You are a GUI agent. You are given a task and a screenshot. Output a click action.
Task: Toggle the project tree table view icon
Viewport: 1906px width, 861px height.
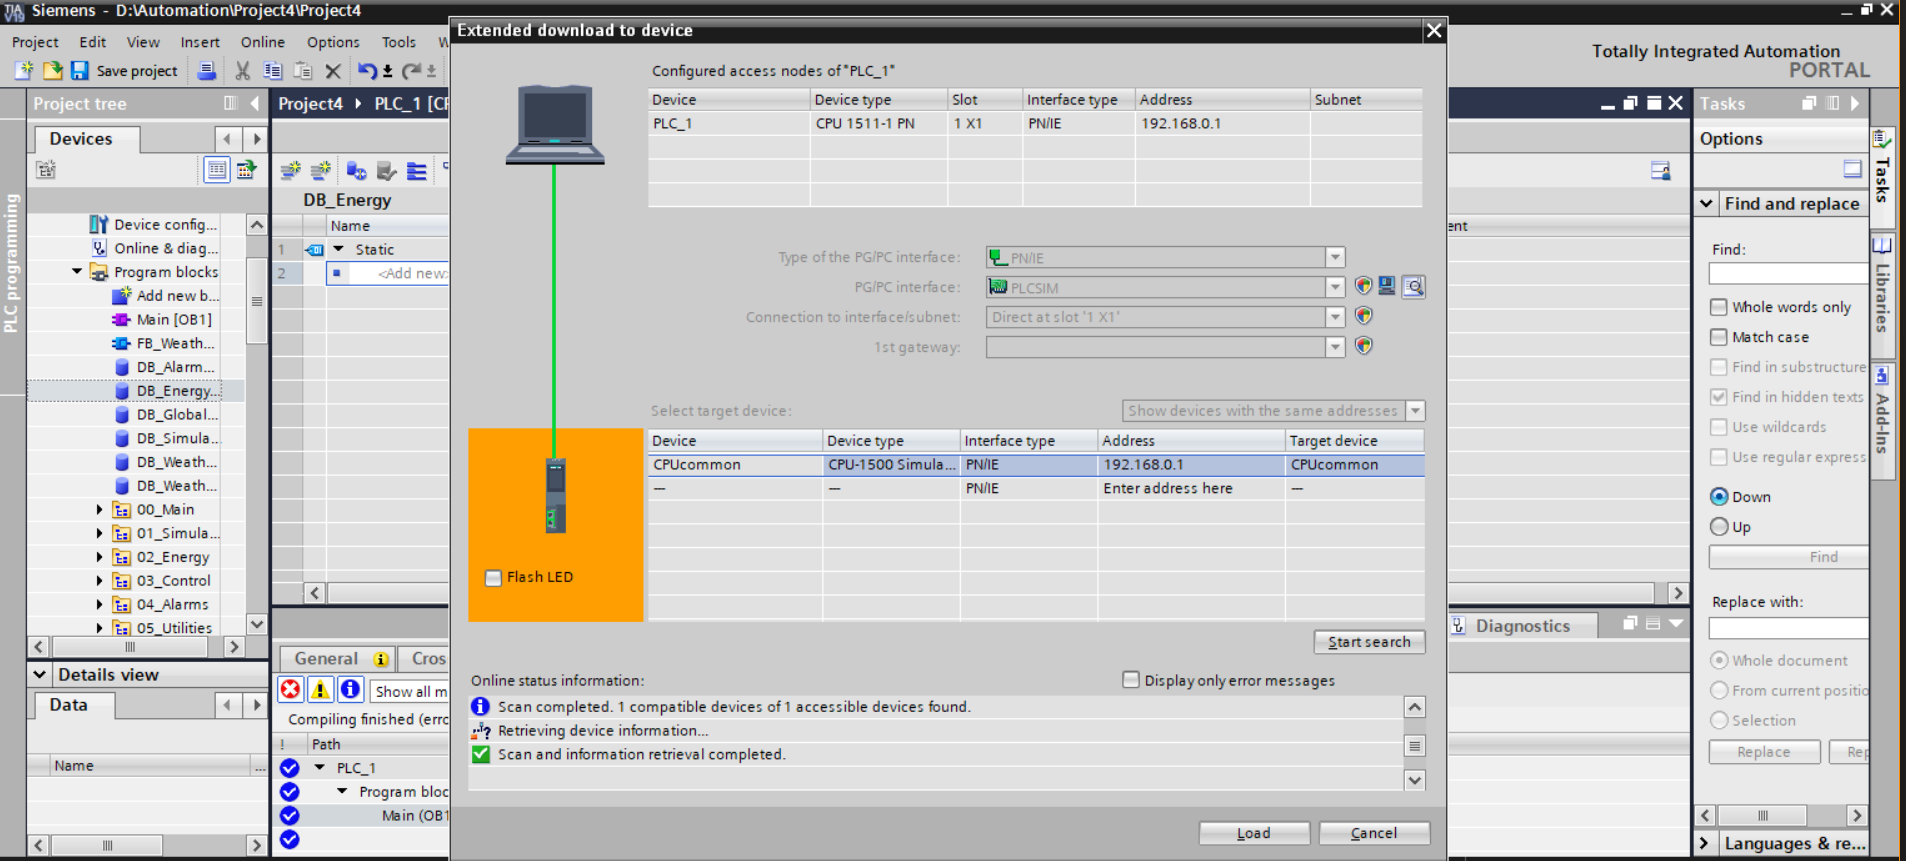(216, 170)
